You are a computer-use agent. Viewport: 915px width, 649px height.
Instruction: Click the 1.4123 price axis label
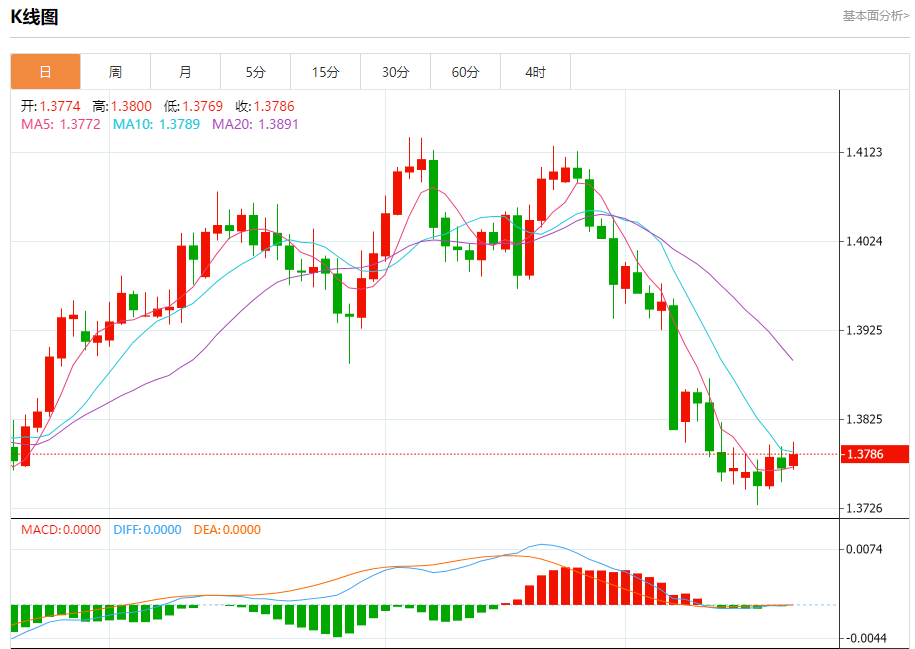[x=864, y=153]
